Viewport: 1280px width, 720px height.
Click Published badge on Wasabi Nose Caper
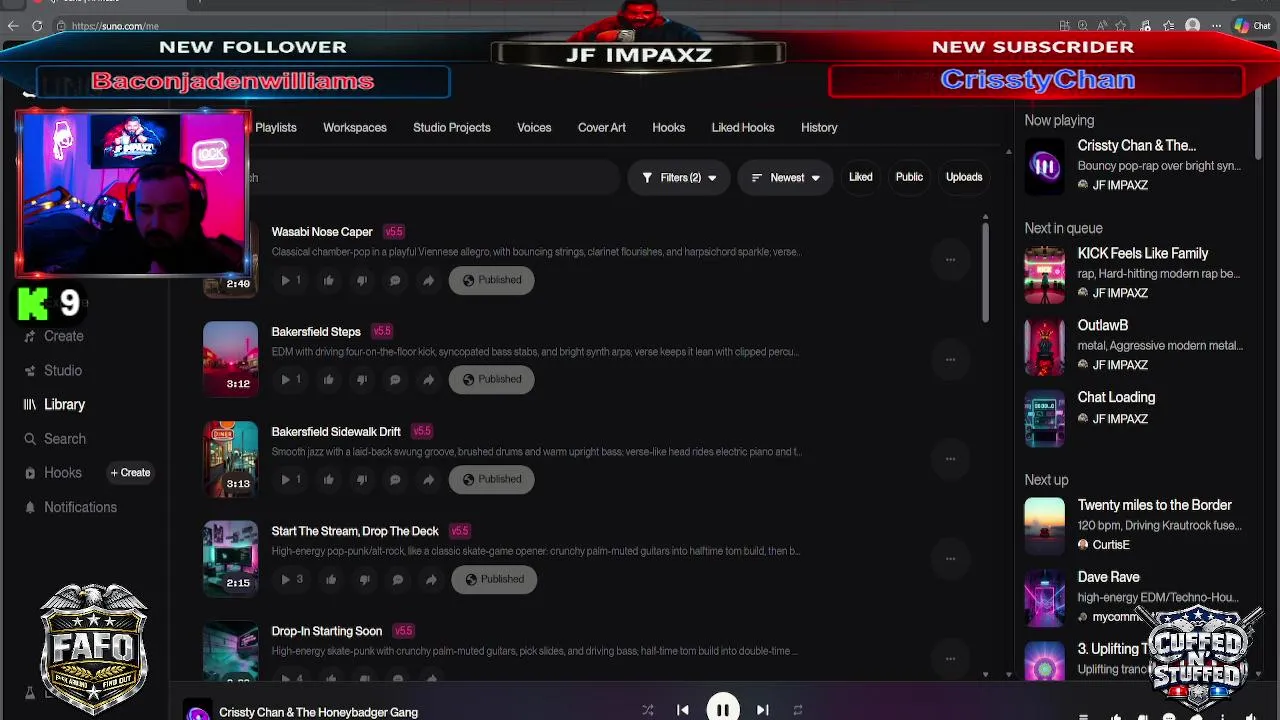pos(491,280)
